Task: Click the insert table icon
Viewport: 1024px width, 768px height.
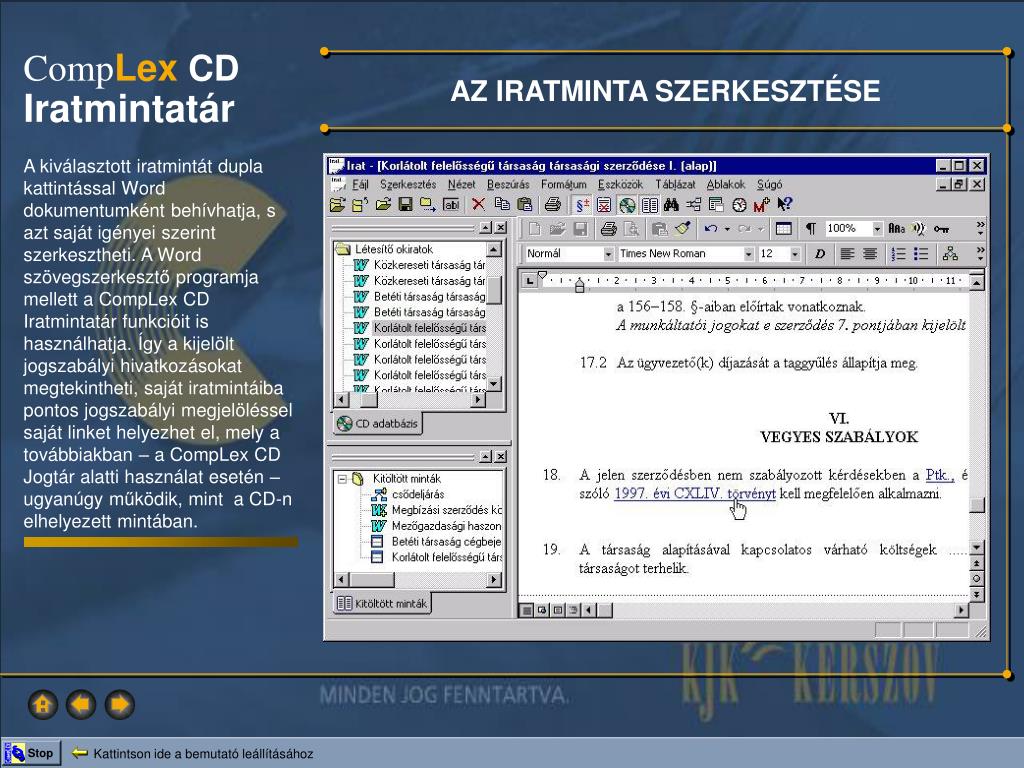Action: point(783,229)
